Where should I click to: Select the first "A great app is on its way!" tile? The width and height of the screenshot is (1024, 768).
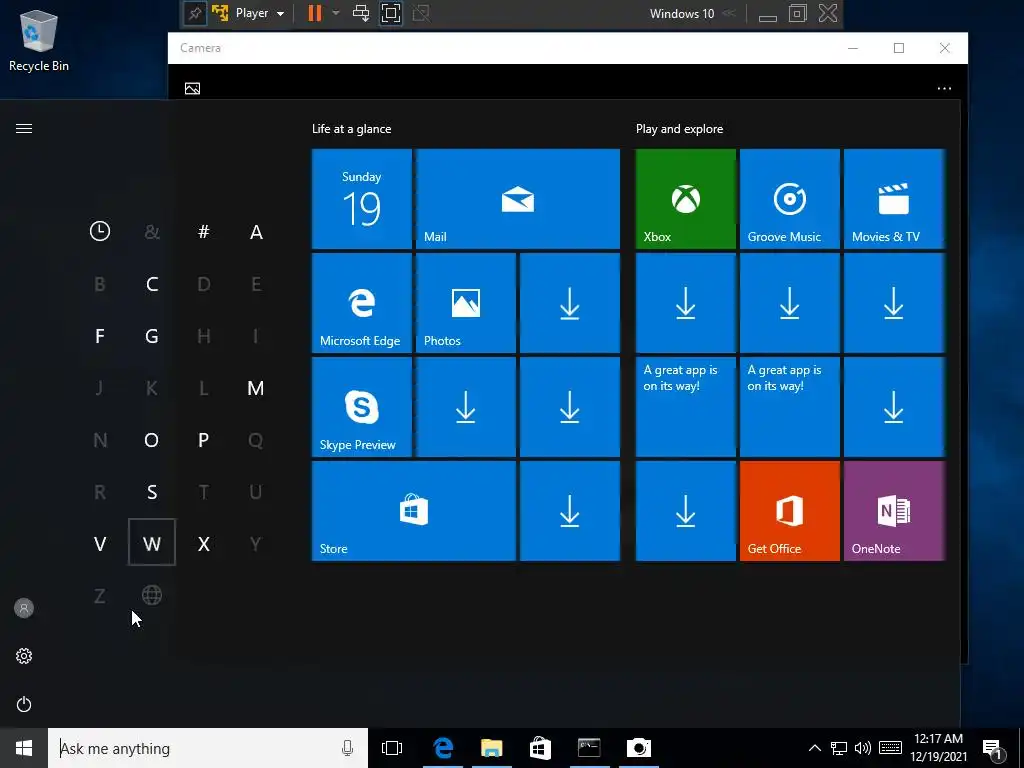click(x=686, y=407)
